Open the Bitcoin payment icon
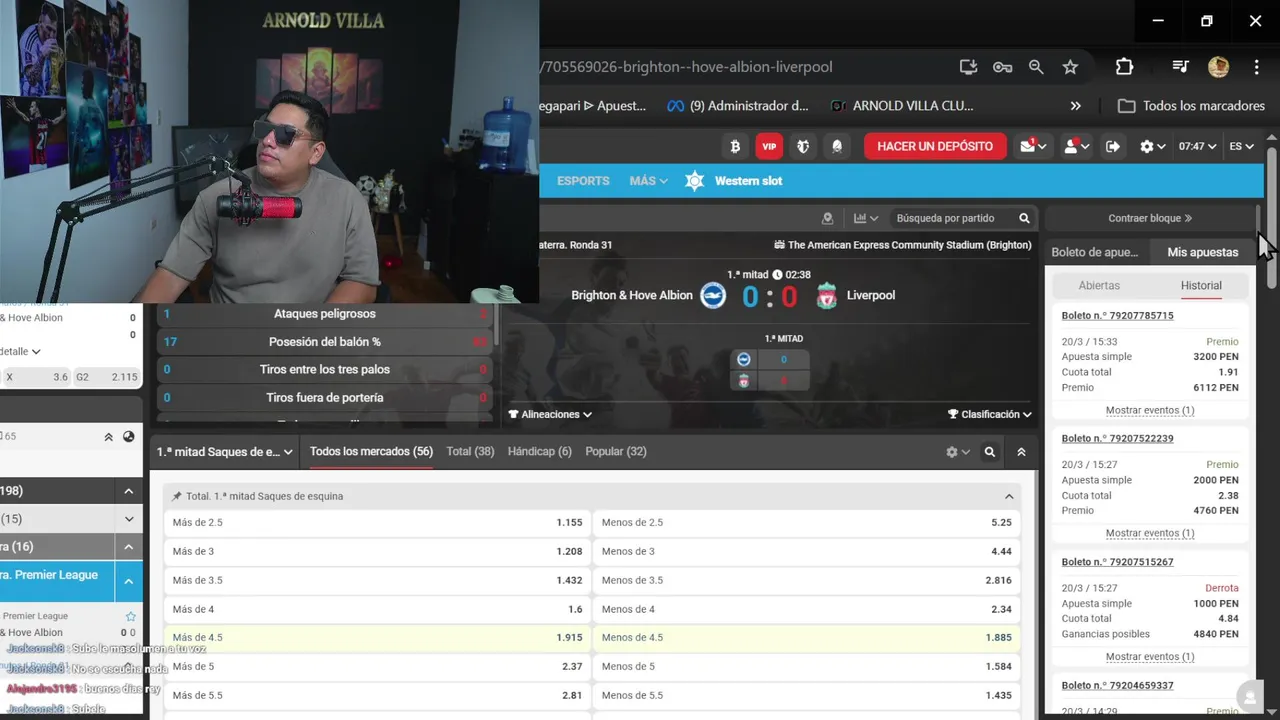This screenshot has width=1280, height=720. tap(735, 146)
